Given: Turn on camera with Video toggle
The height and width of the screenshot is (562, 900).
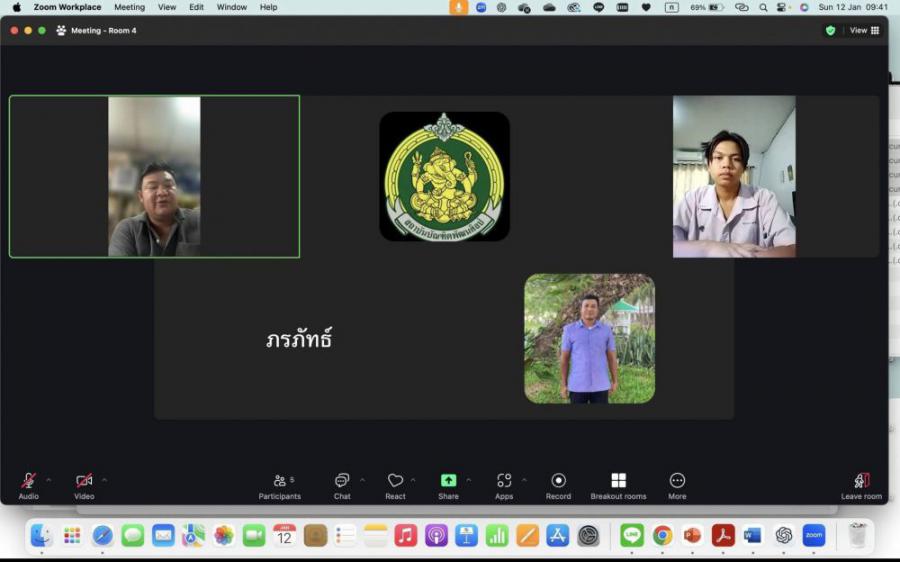Looking at the screenshot, I should click(84, 485).
